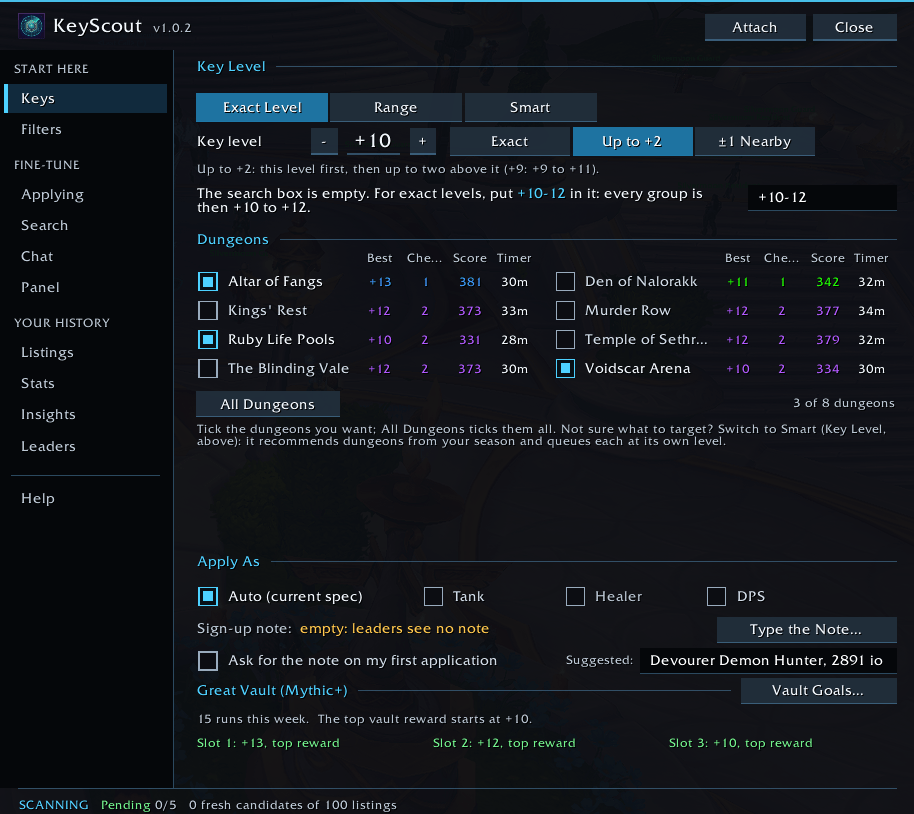914x814 pixels.
Task: Switch to Smart mode tab
Action: coord(530,107)
